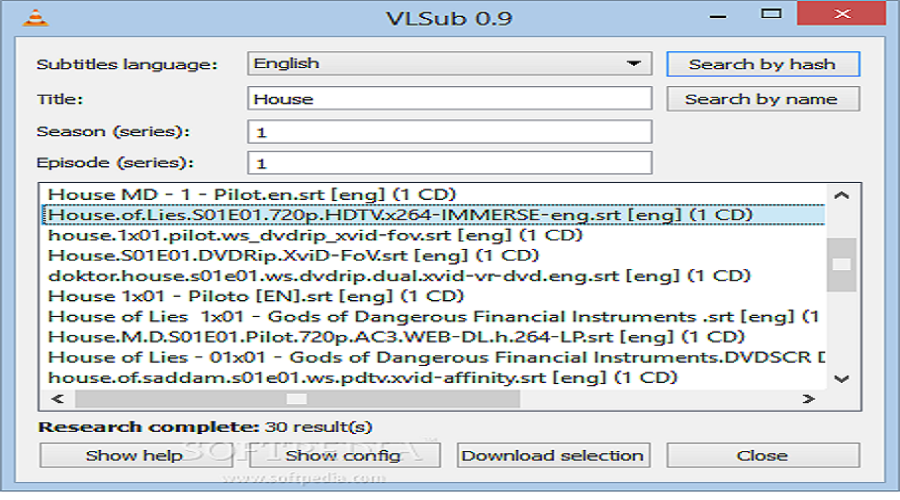Open the Subtitles language dropdown
Image resolution: width=900 pixels, height=500 pixels.
coord(449,64)
